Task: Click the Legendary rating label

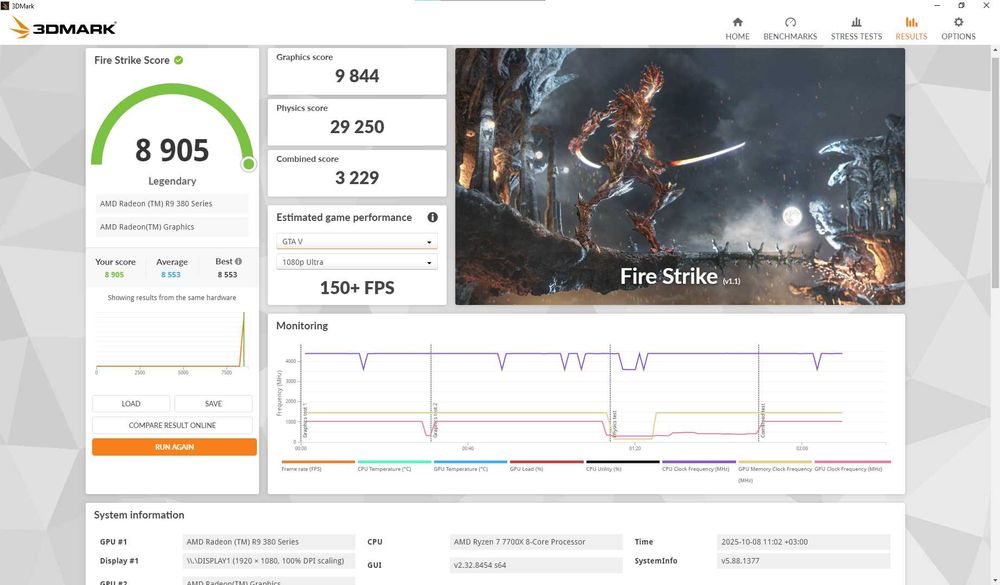Action: (172, 181)
